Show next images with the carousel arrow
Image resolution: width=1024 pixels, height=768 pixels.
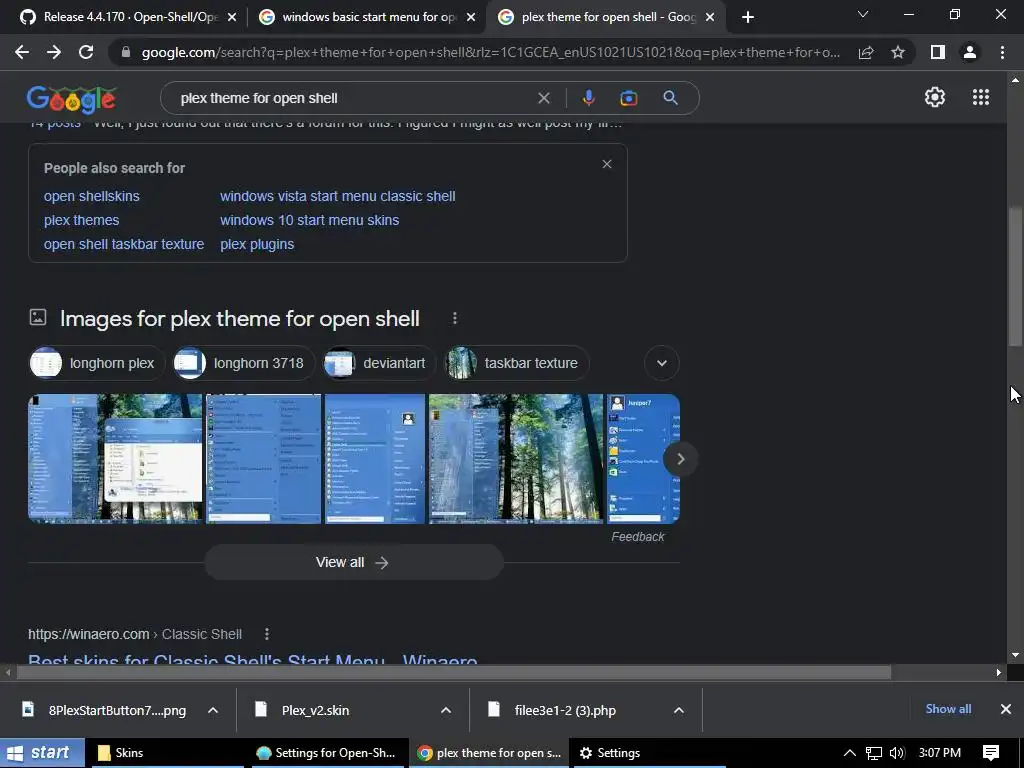(680, 459)
